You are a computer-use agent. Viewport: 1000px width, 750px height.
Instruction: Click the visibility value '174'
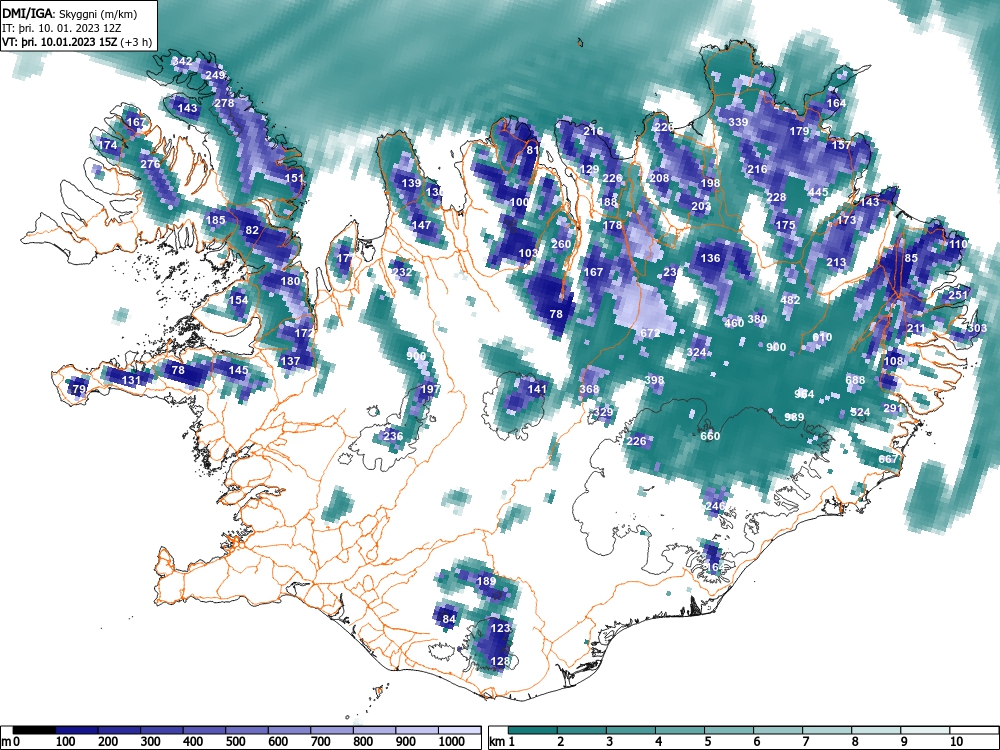(108, 145)
